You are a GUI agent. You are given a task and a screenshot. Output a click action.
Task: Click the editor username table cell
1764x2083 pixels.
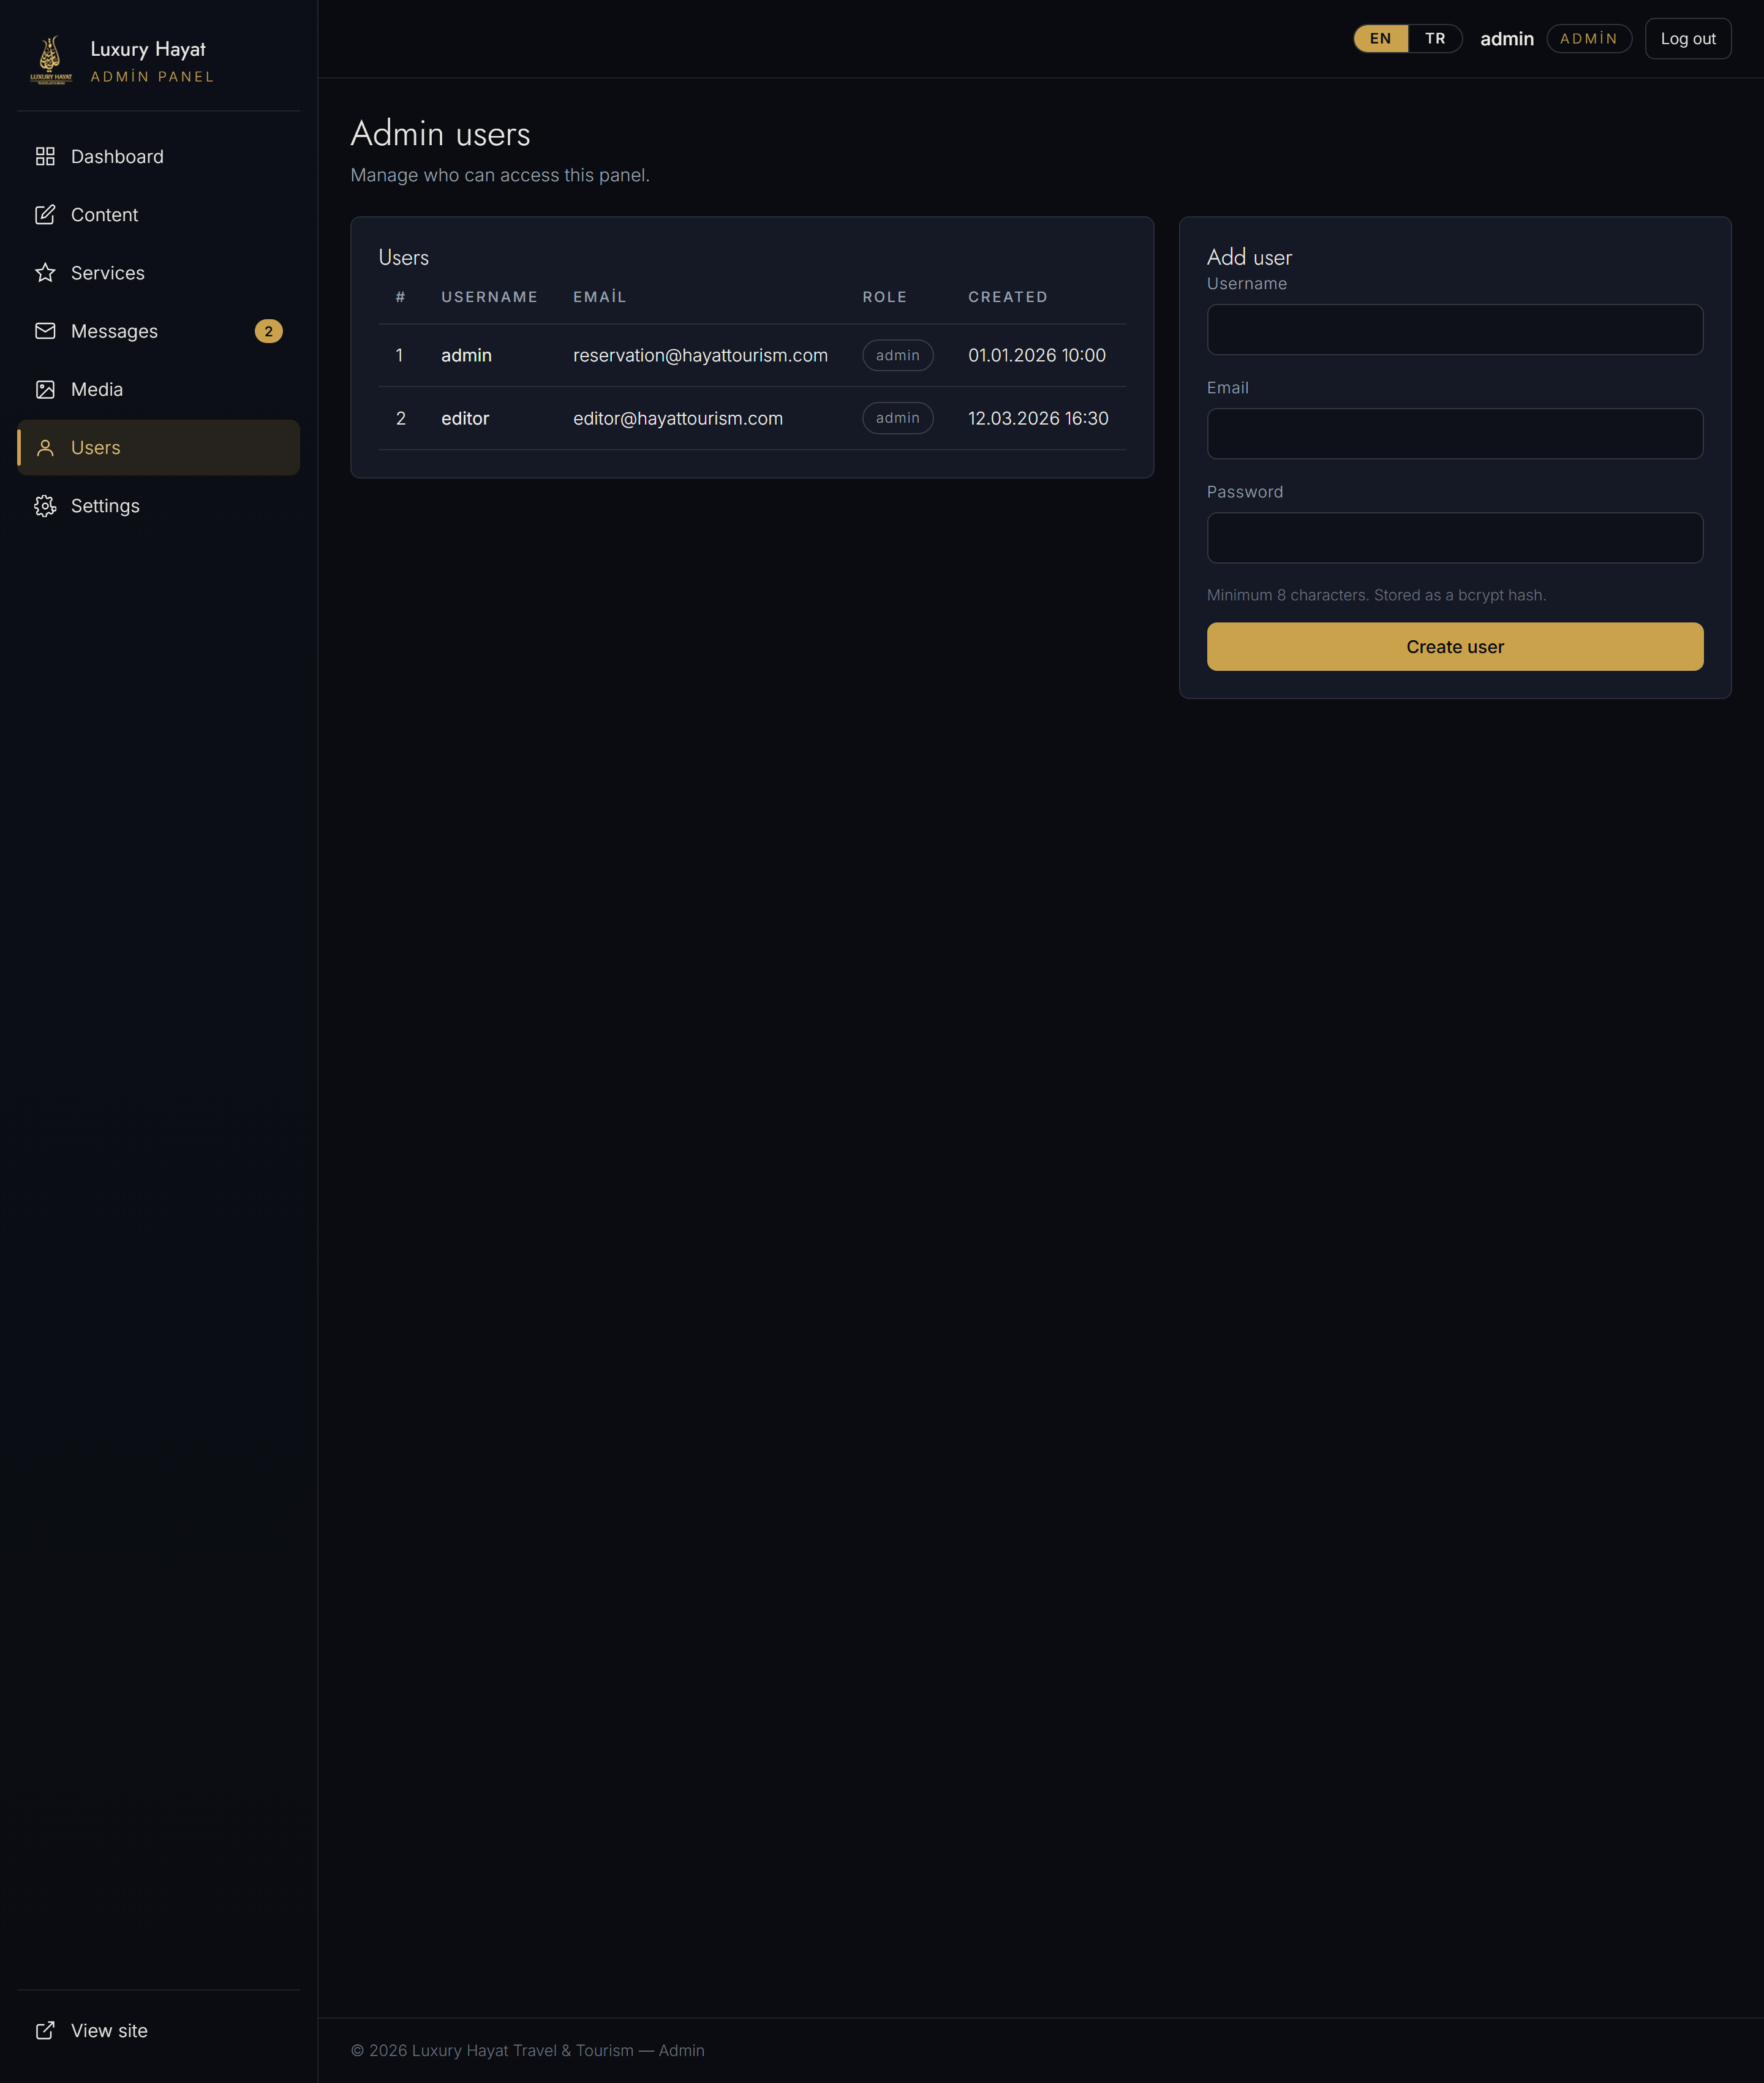point(465,418)
